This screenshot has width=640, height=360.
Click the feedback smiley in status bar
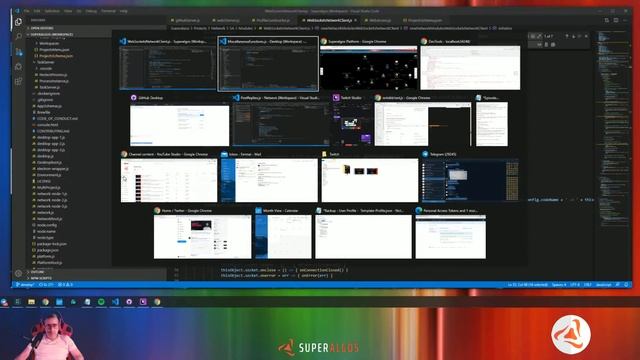[618, 284]
